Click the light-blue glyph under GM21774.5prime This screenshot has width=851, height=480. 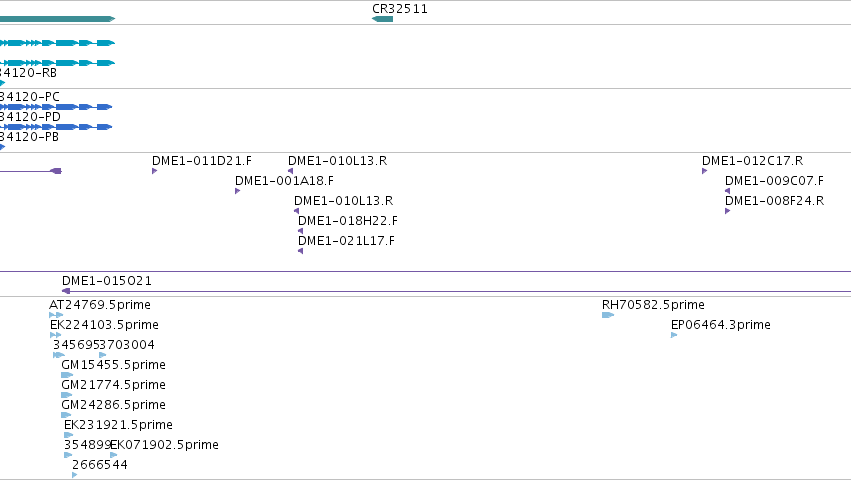click(67, 395)
